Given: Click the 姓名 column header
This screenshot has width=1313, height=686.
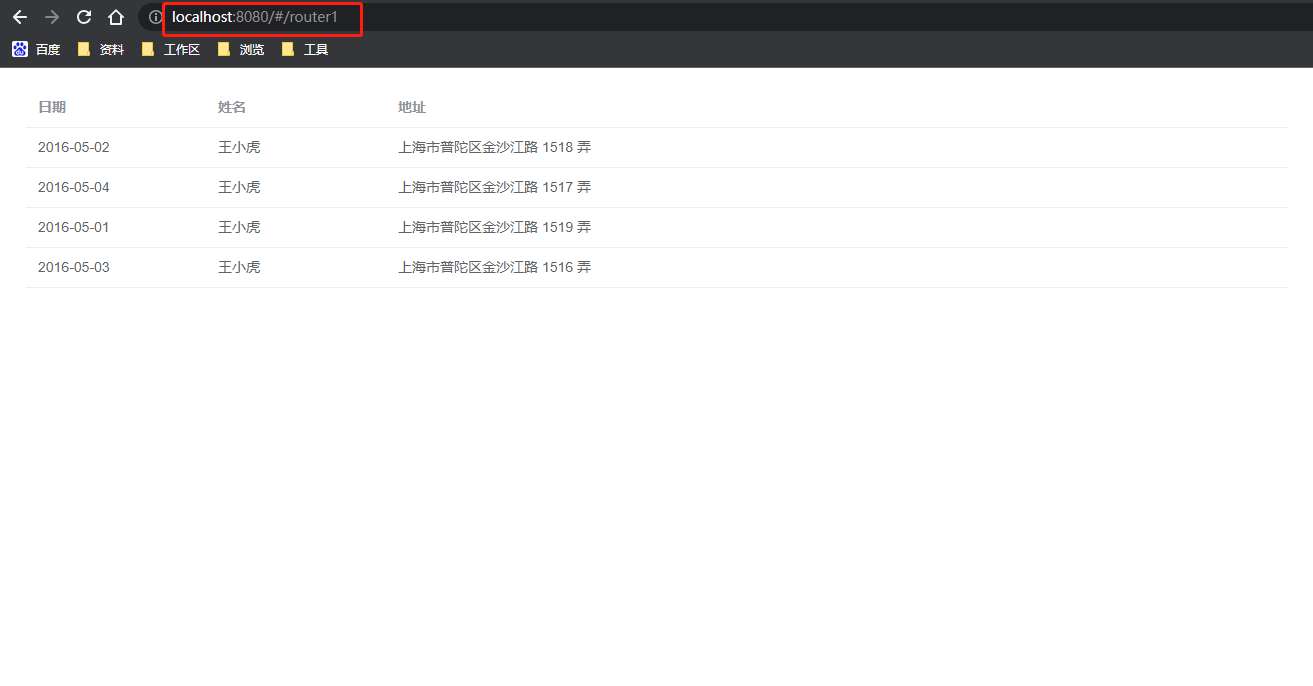Looking at the screenshot, I should (x=232, y=107).
